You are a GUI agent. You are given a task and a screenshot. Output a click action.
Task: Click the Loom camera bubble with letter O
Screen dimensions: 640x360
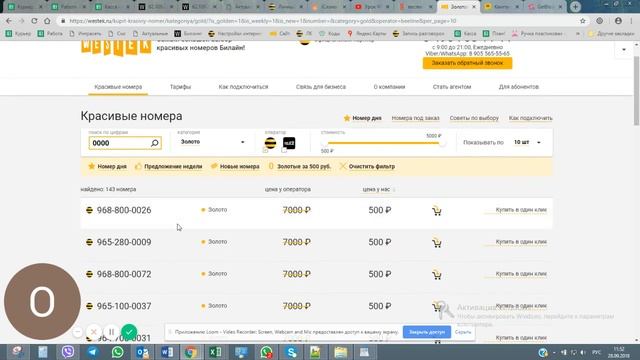pos(42,302)
